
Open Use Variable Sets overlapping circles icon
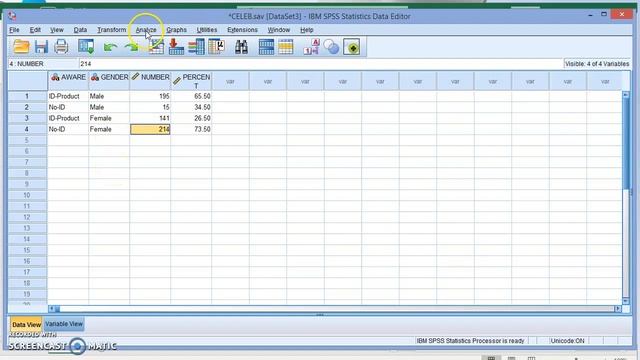click(331, 47)
